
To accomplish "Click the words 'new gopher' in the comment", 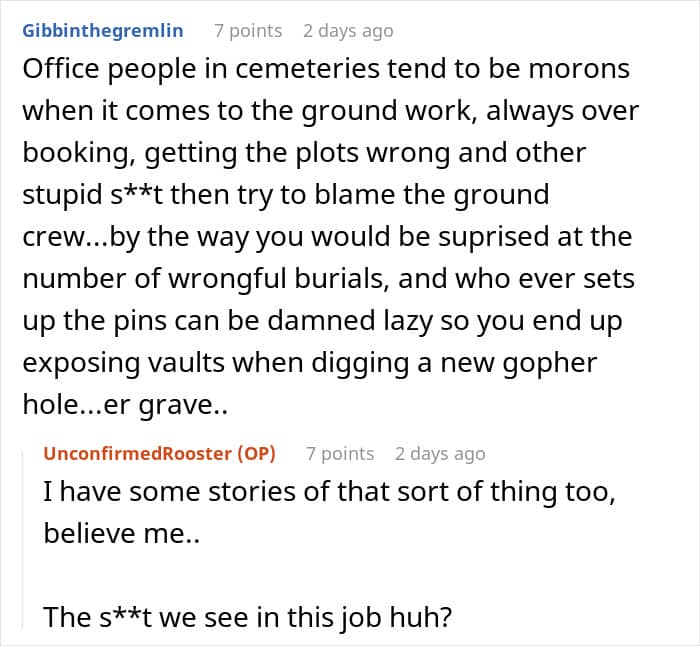I will tap(519, 363).
